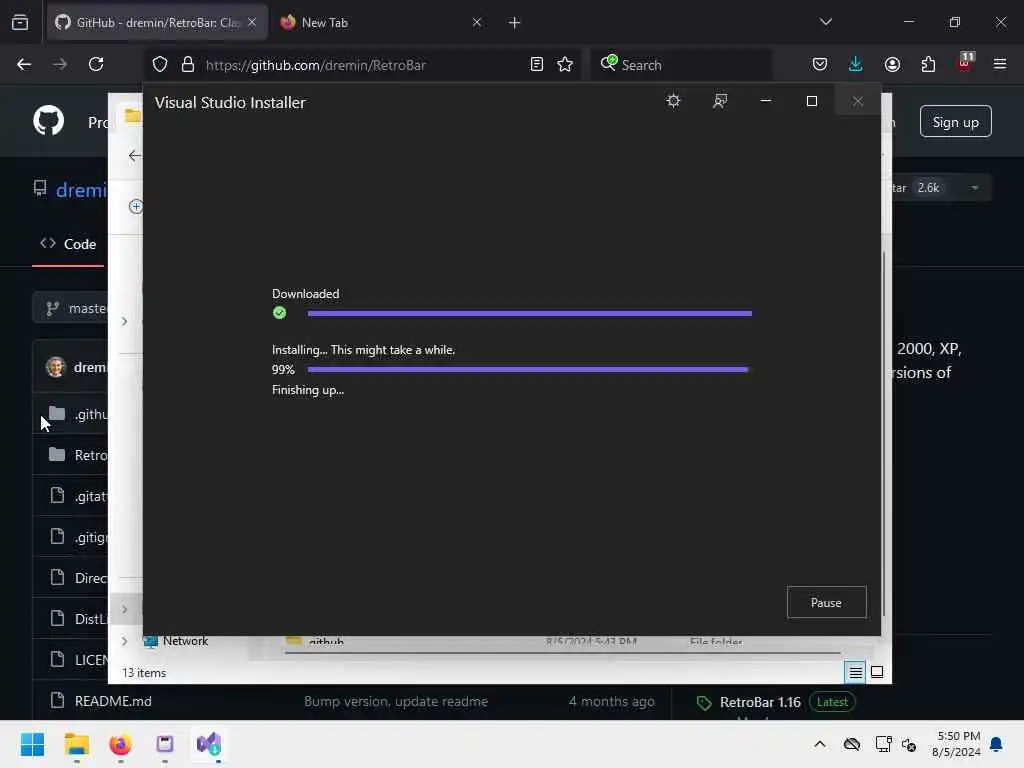
Task: Pause the Visual Studio installation
Action: [x=826, y=602]
